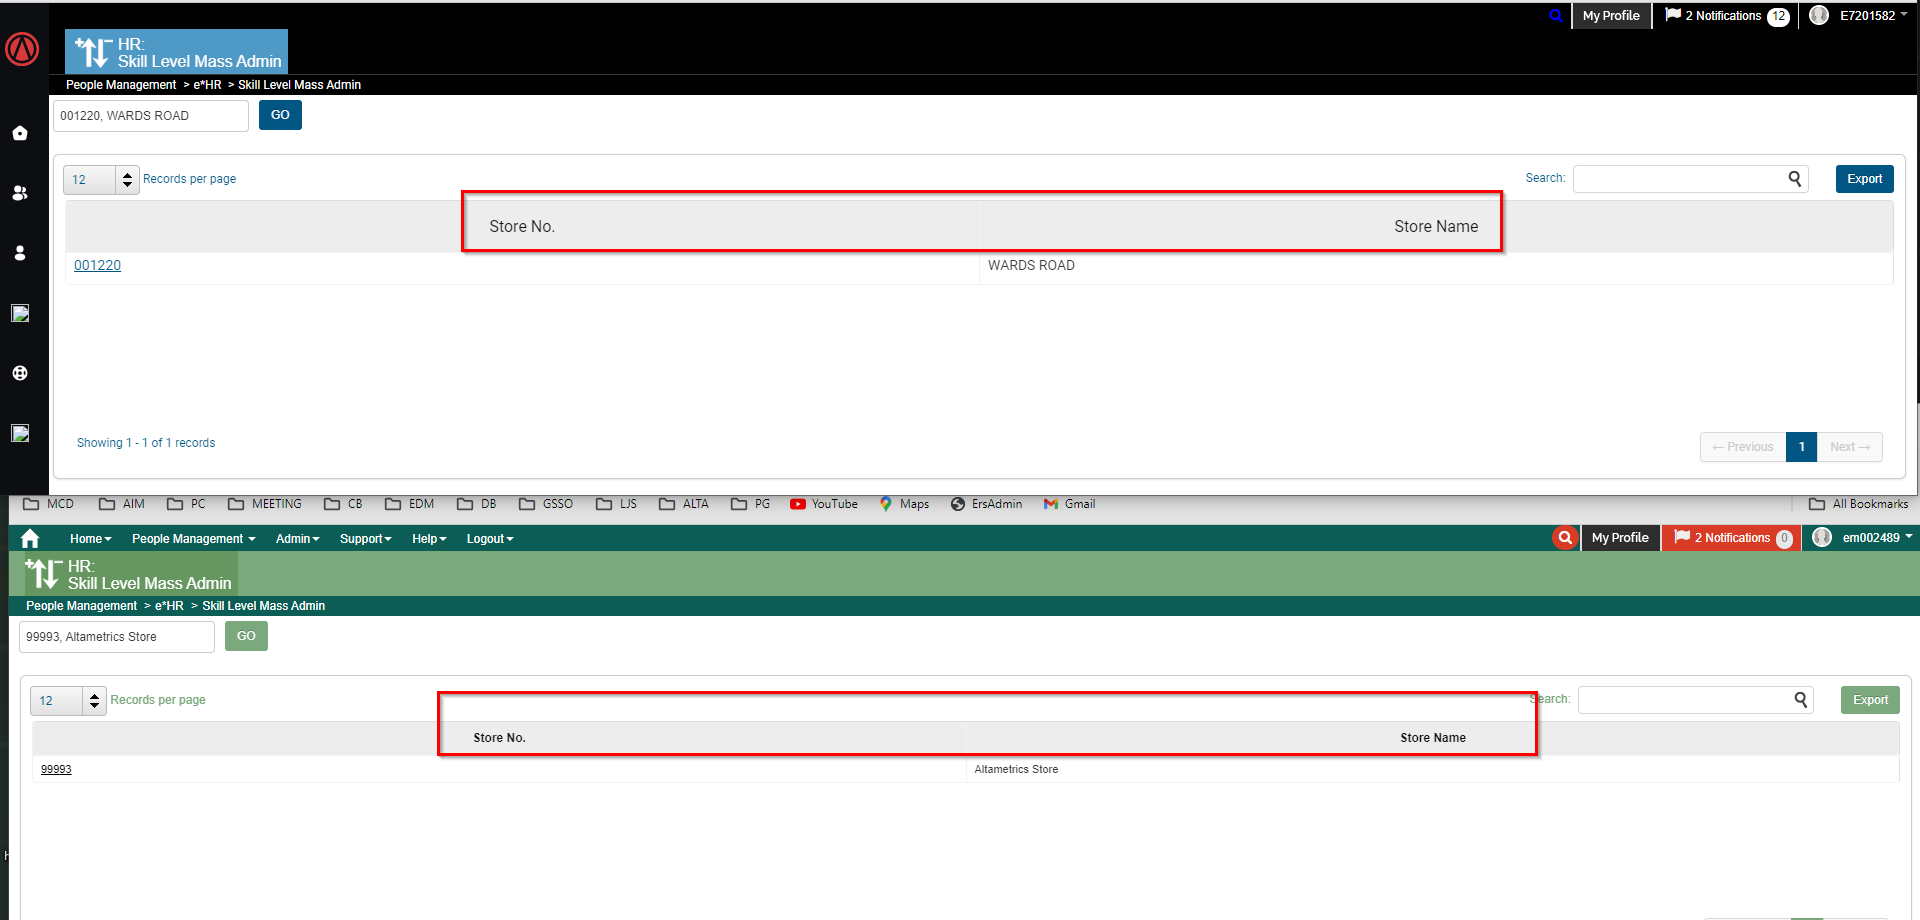1920x920 pixels.
Task: Click the flag icon beside notifications badge 12
Action: pyautogui.click(x=1673, y=15)
